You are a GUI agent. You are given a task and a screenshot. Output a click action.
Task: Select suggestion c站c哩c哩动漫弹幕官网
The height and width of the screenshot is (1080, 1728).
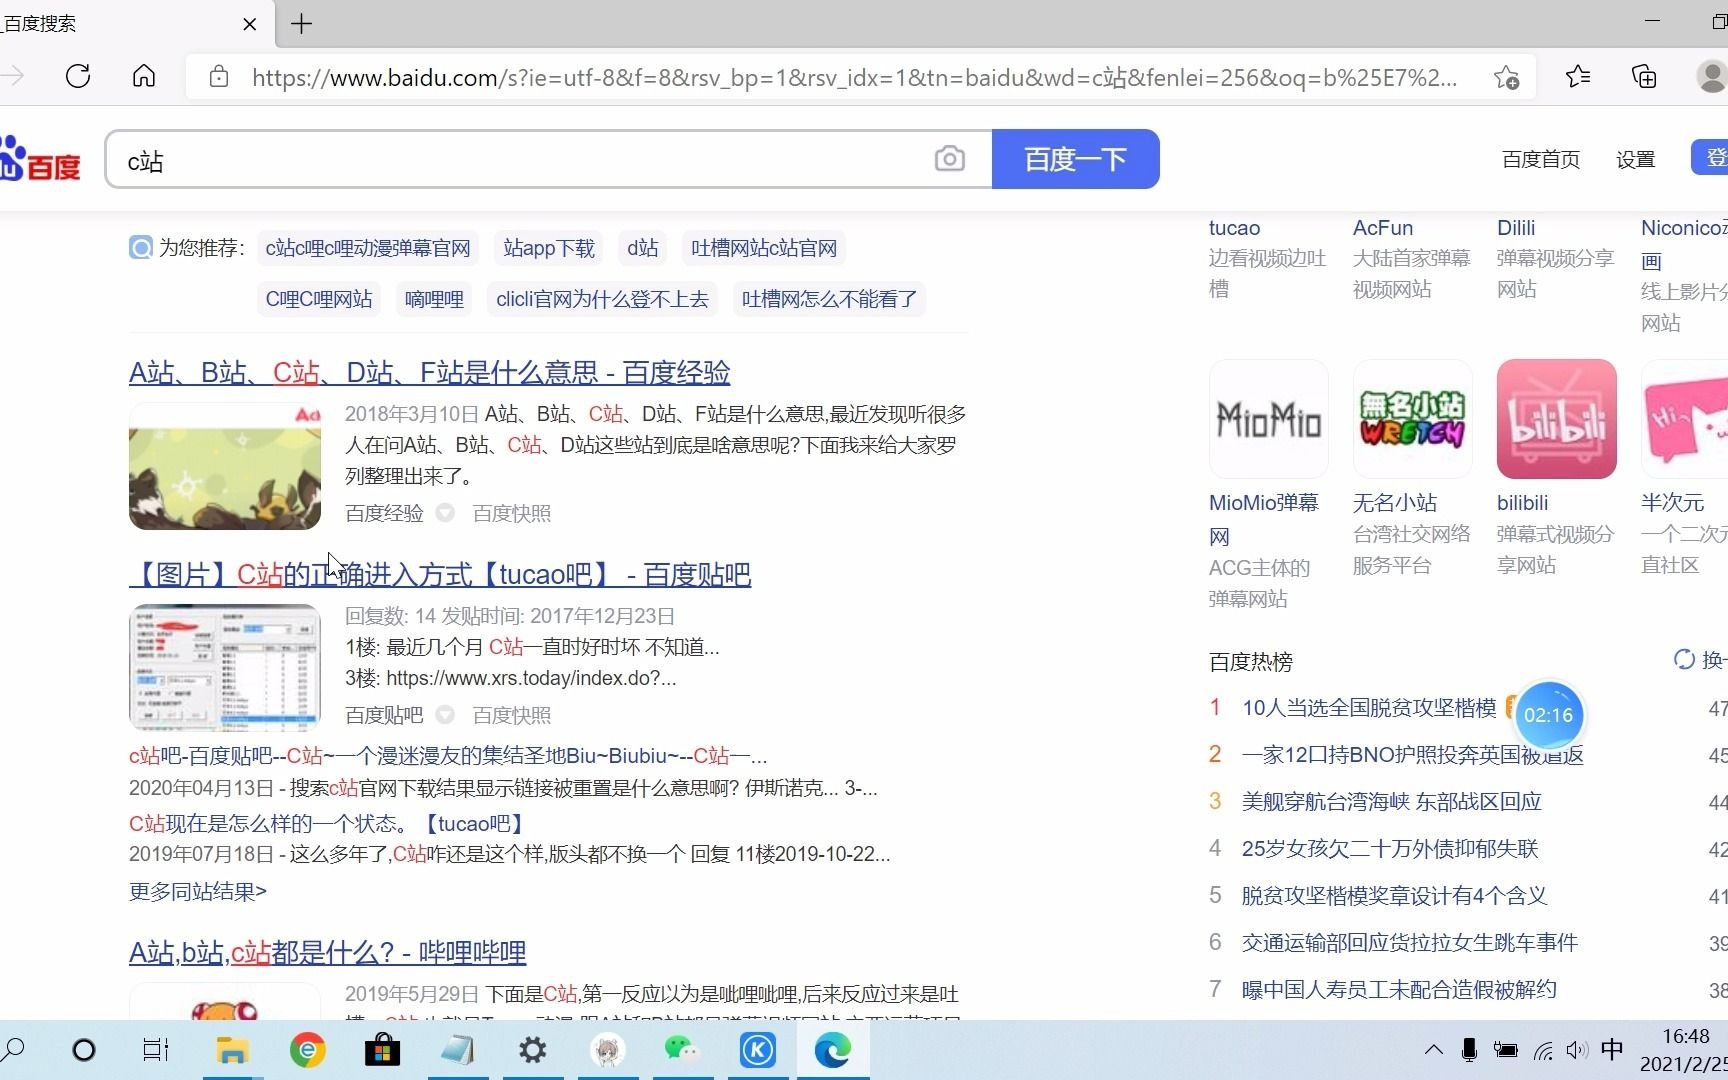(x=368, y=248)
